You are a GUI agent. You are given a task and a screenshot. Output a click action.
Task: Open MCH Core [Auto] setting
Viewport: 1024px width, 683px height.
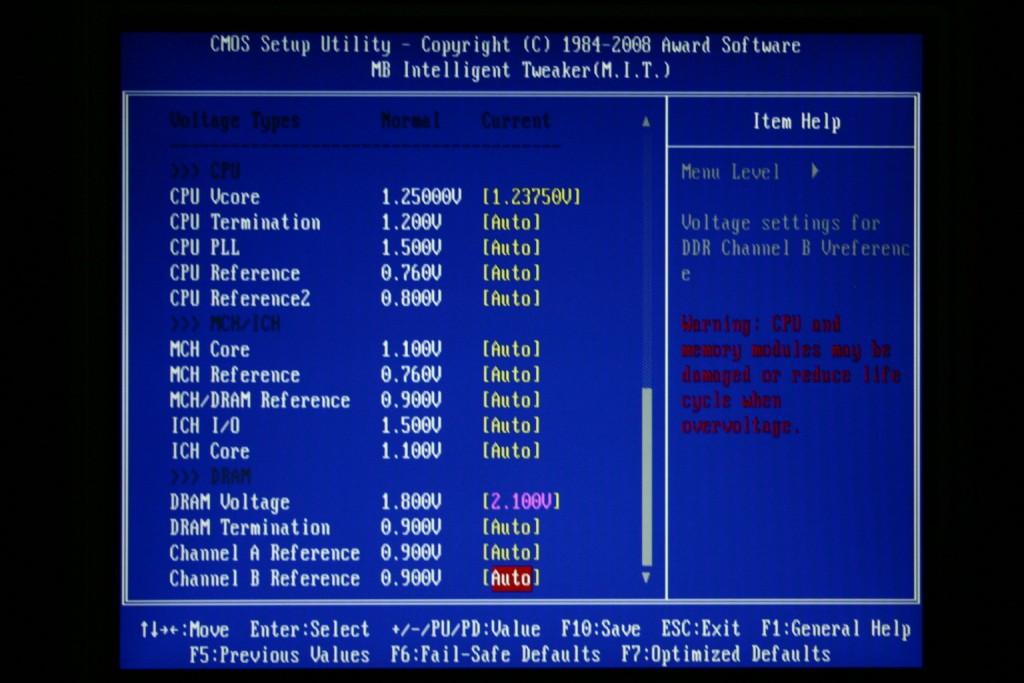coord(511,350)
